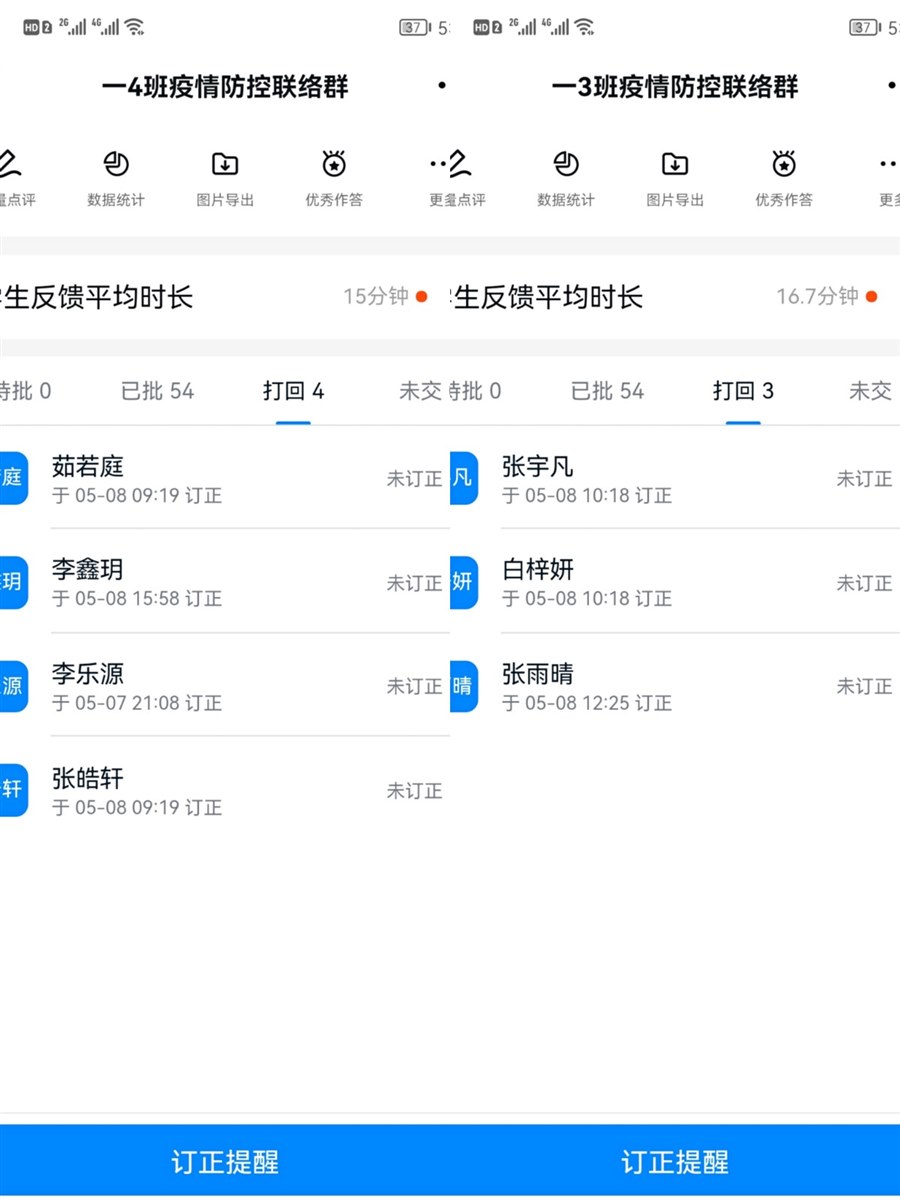Select 已批 54 tab in 一4班 group
The height and width of the screenshot is (1200, 900).
coord(157,391)
